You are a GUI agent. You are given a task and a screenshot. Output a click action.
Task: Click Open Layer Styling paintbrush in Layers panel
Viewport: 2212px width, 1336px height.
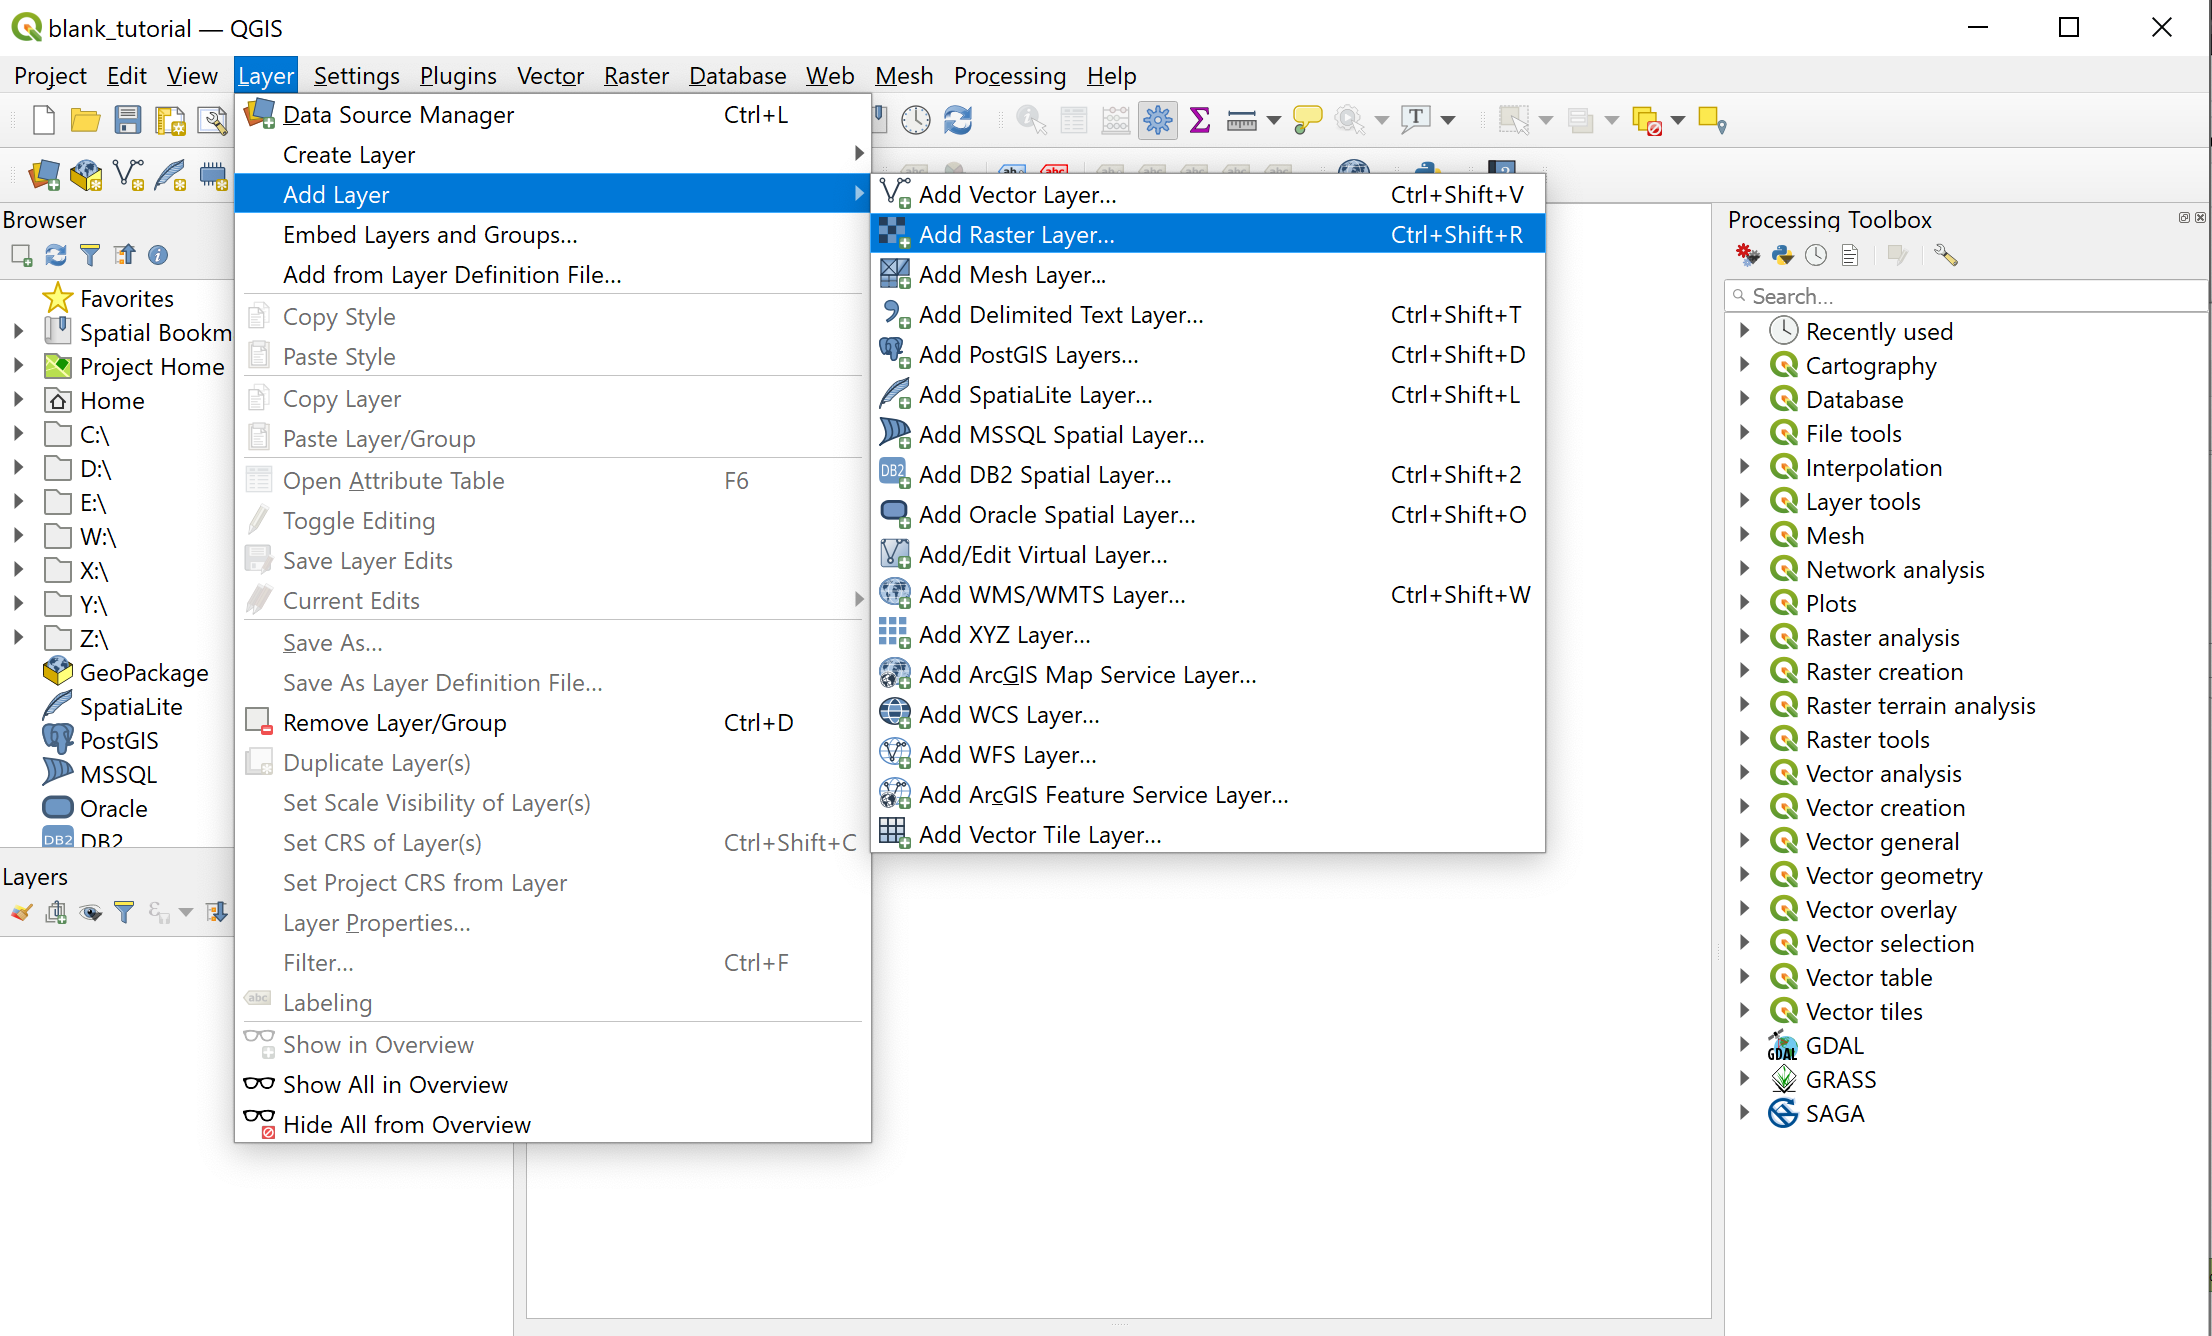pyautogui.click(x=22, y=912)
